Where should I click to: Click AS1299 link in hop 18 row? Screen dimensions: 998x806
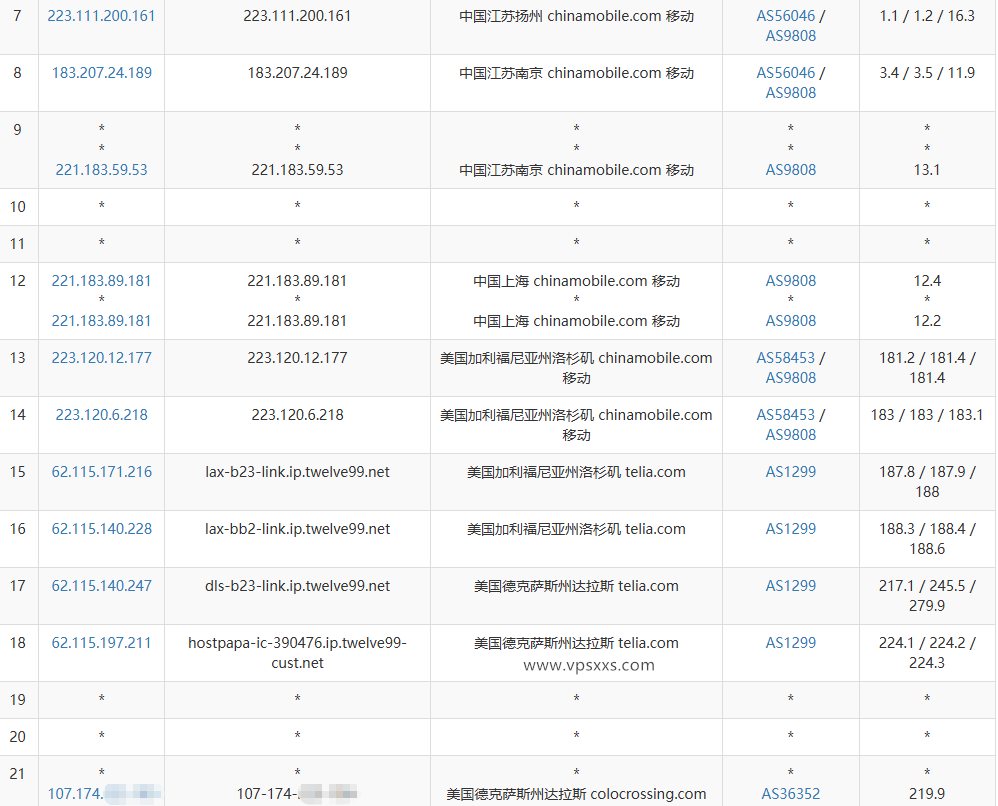tap(791, 643)
